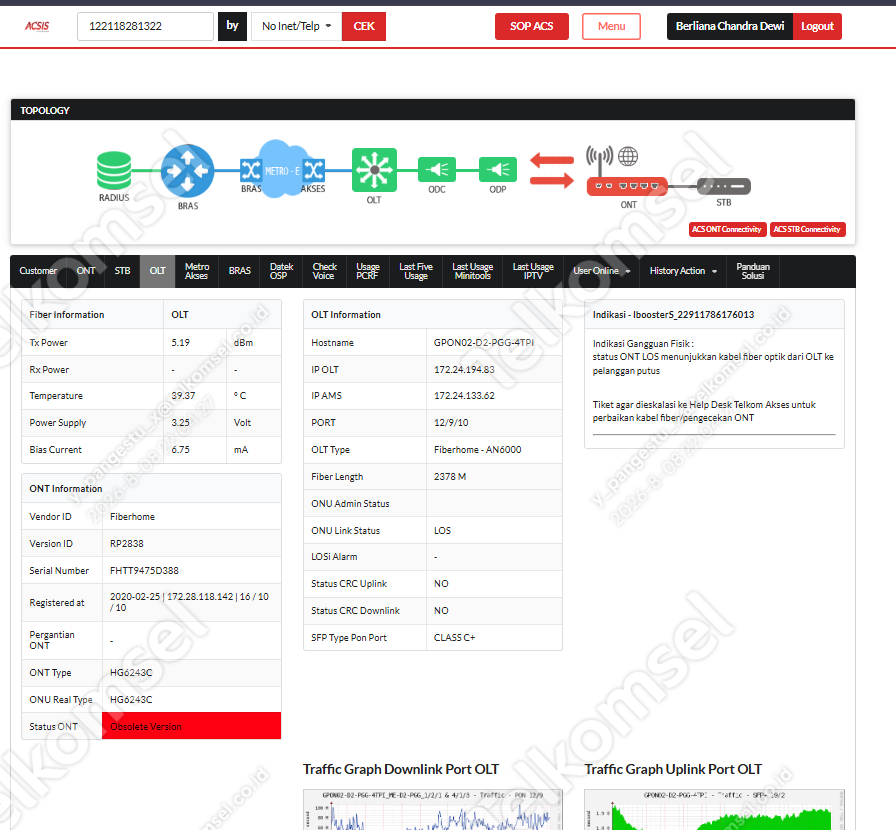Click the Indikasi - Ibooster heading
The width and height of the screenshot is (896, 830).
(673, 315)
